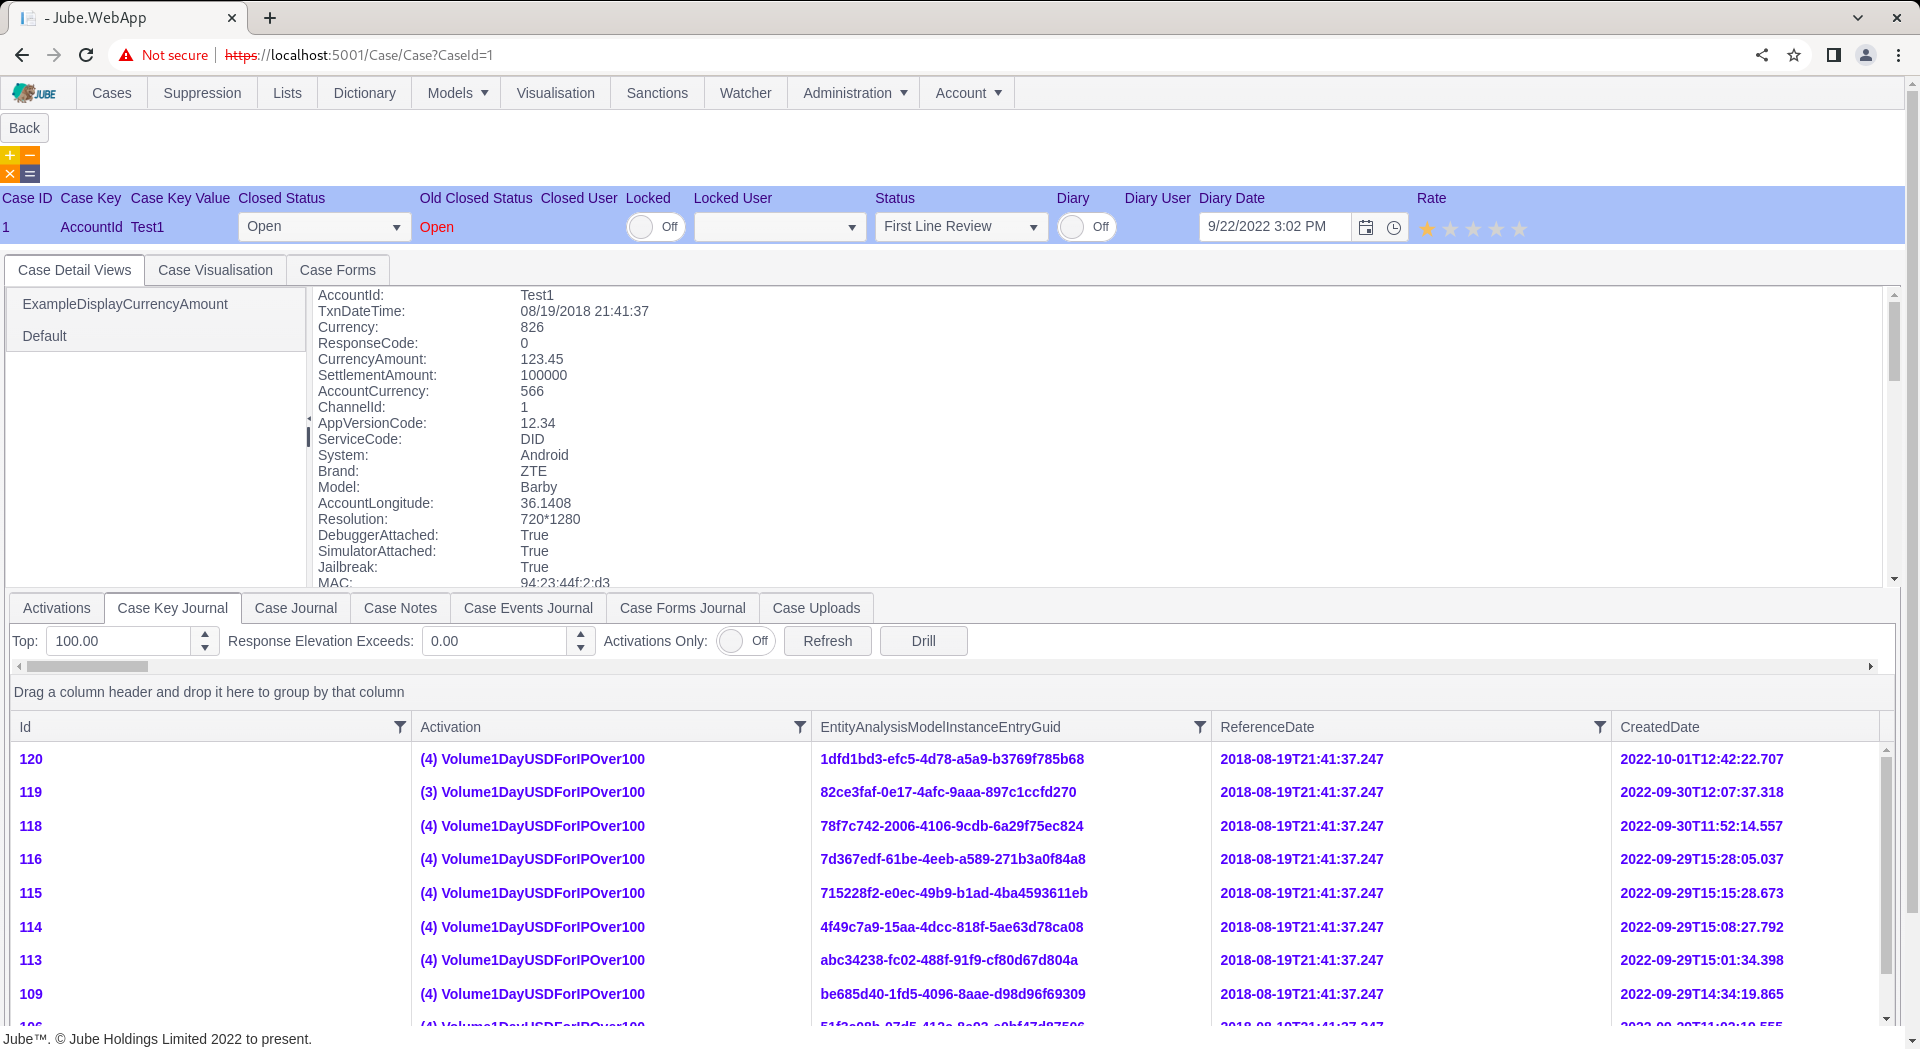This screenshot has width=1920, height=1049.
Task: Click the journal grid horizontal scrollbar thumb
Action: coord(87,666)
